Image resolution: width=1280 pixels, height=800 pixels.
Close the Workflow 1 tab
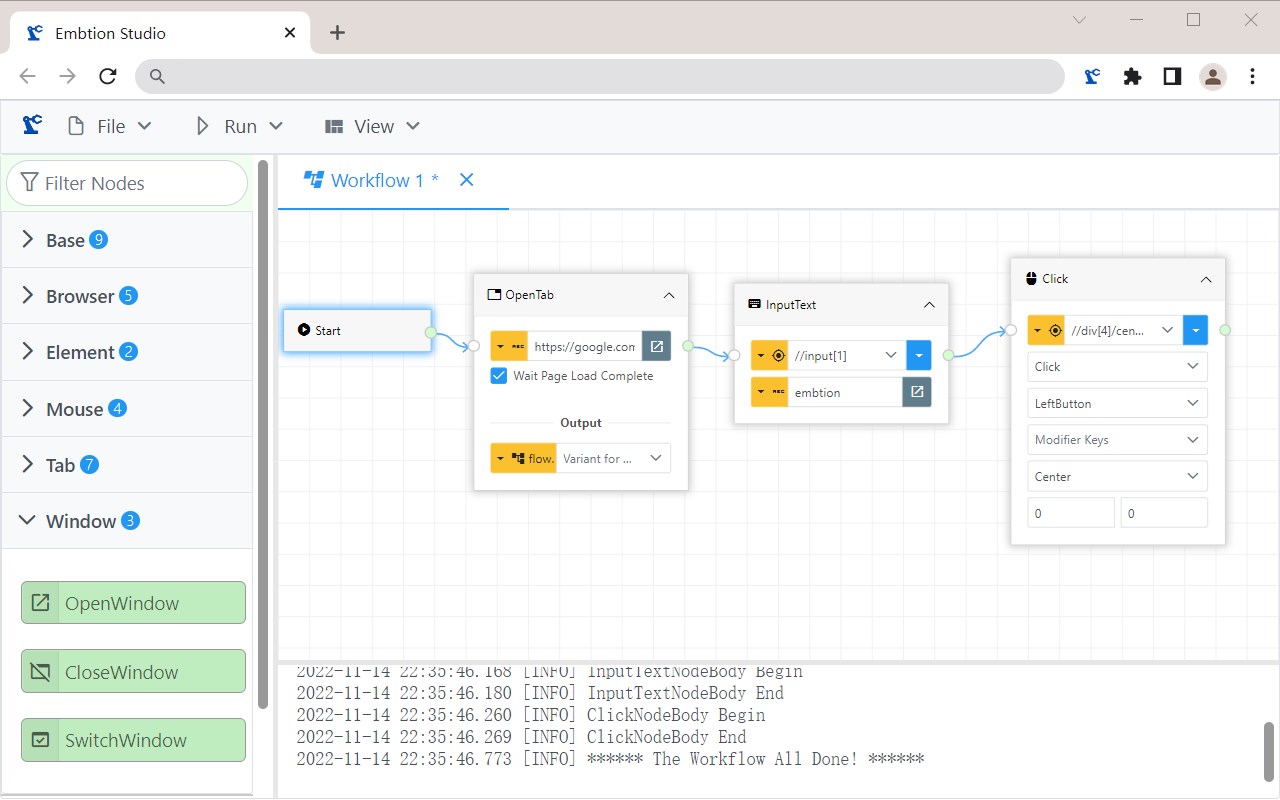(466, 180)
